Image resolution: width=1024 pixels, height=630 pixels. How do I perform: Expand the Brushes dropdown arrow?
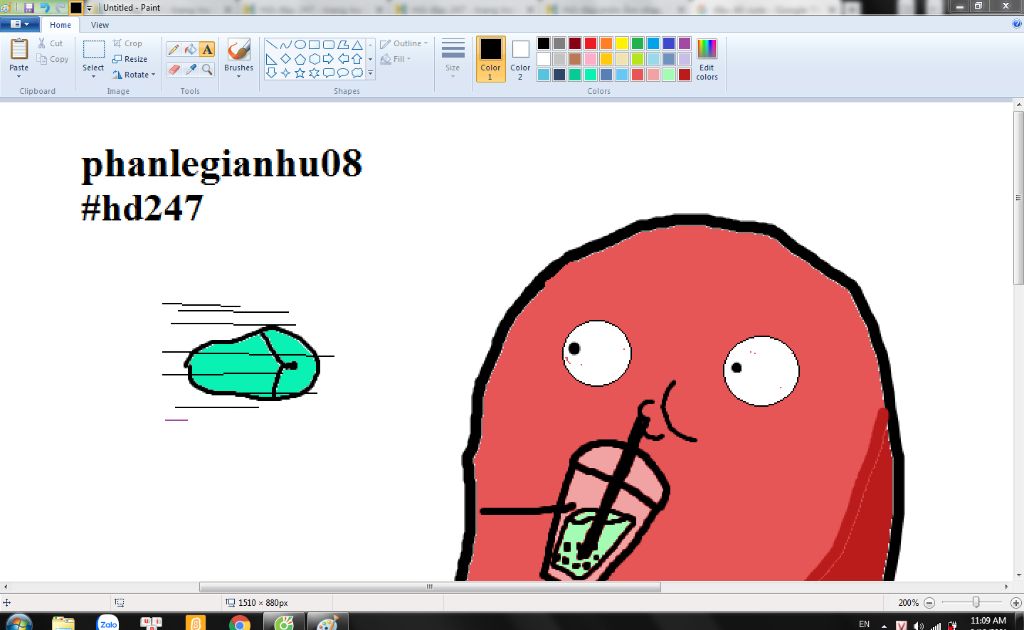238,76
